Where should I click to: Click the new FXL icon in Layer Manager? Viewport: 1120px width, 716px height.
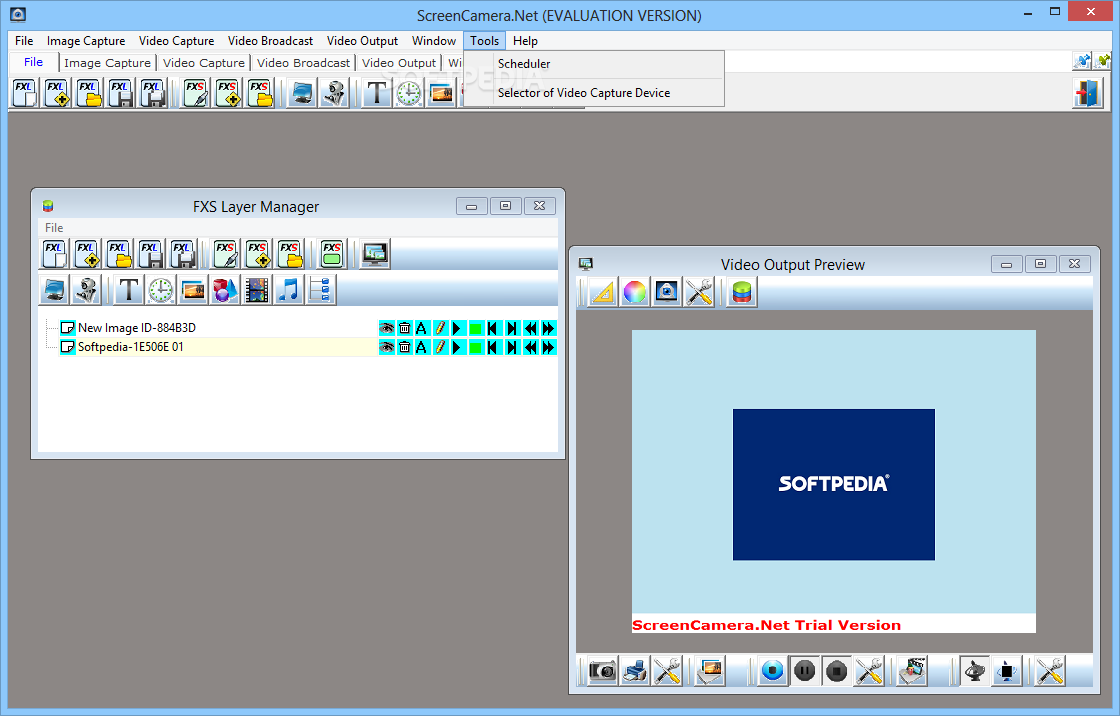[54, 254]
